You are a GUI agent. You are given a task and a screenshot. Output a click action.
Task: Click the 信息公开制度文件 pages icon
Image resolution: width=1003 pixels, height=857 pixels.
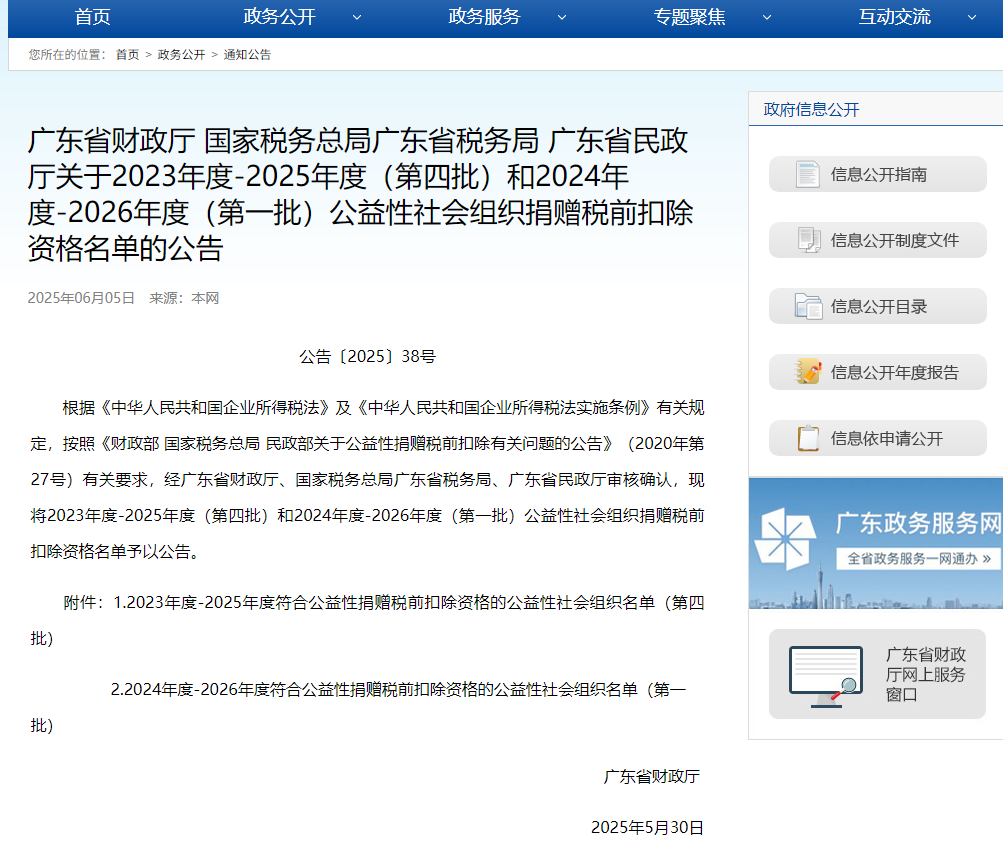point(807,240)
